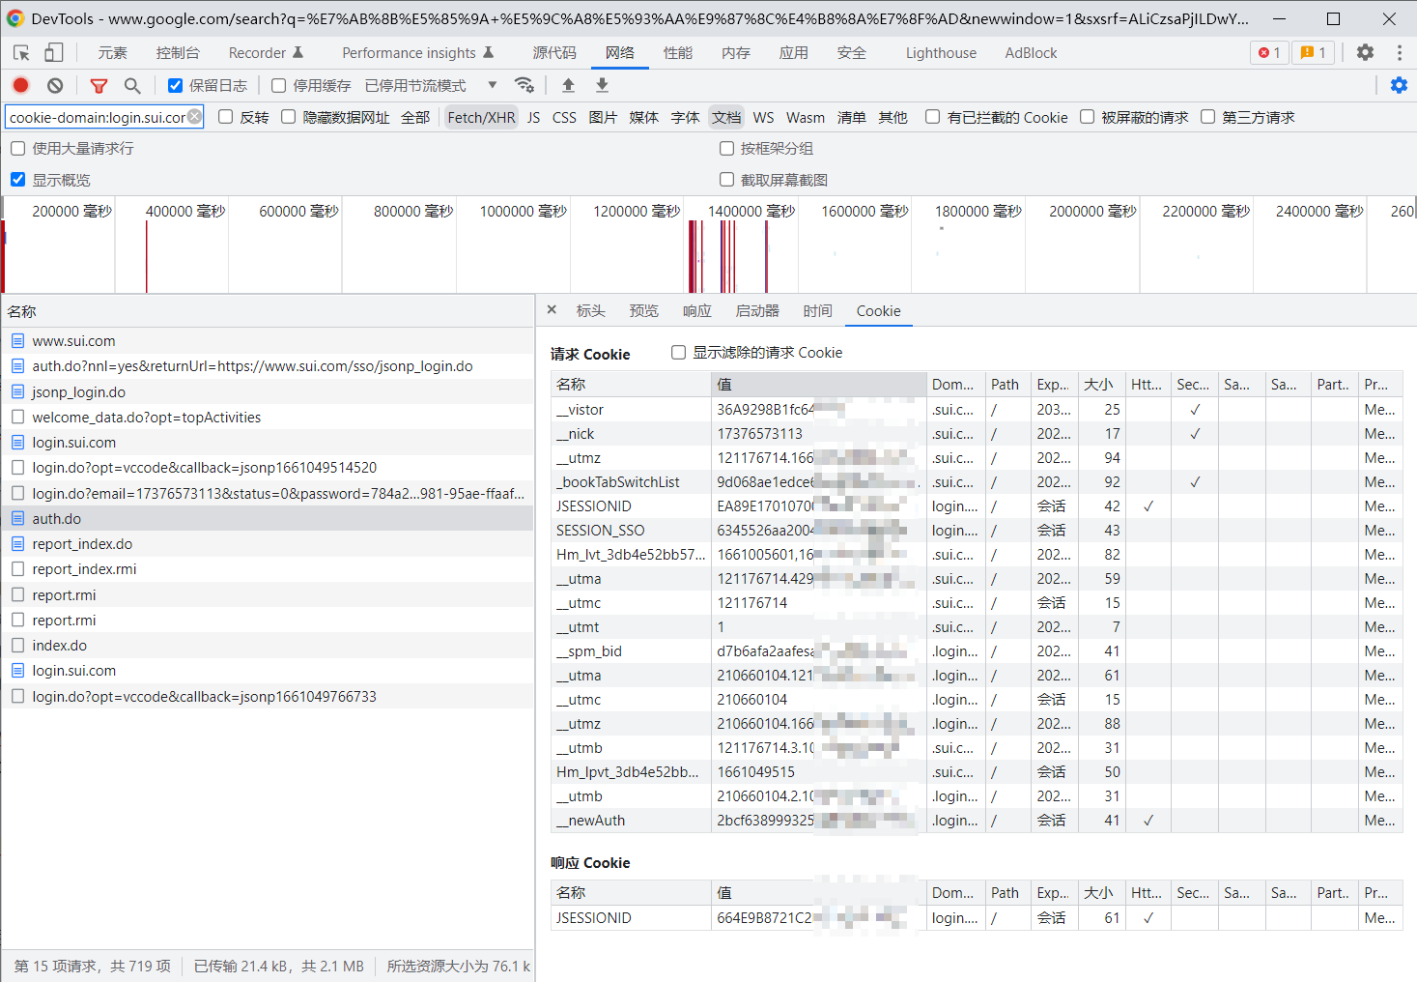Uncheck the 保留日志 checkbox
Screen dimensions: 1418x982
click(175, 86)
